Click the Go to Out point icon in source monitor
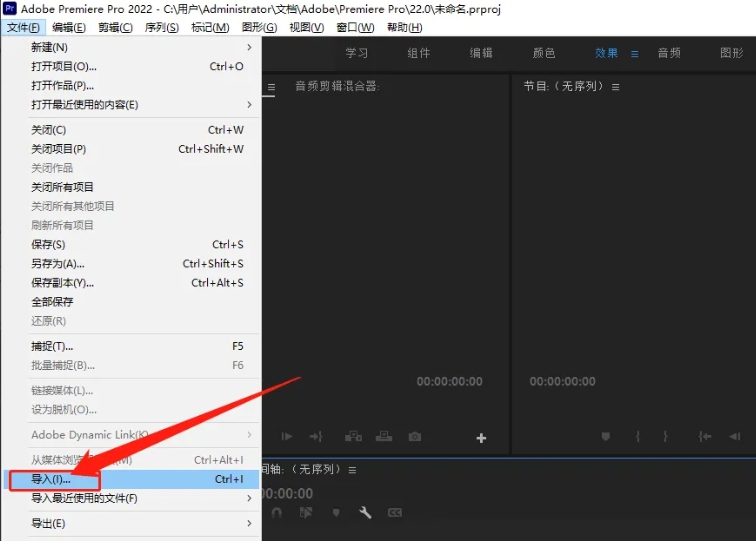 click(x=316, y=437)
